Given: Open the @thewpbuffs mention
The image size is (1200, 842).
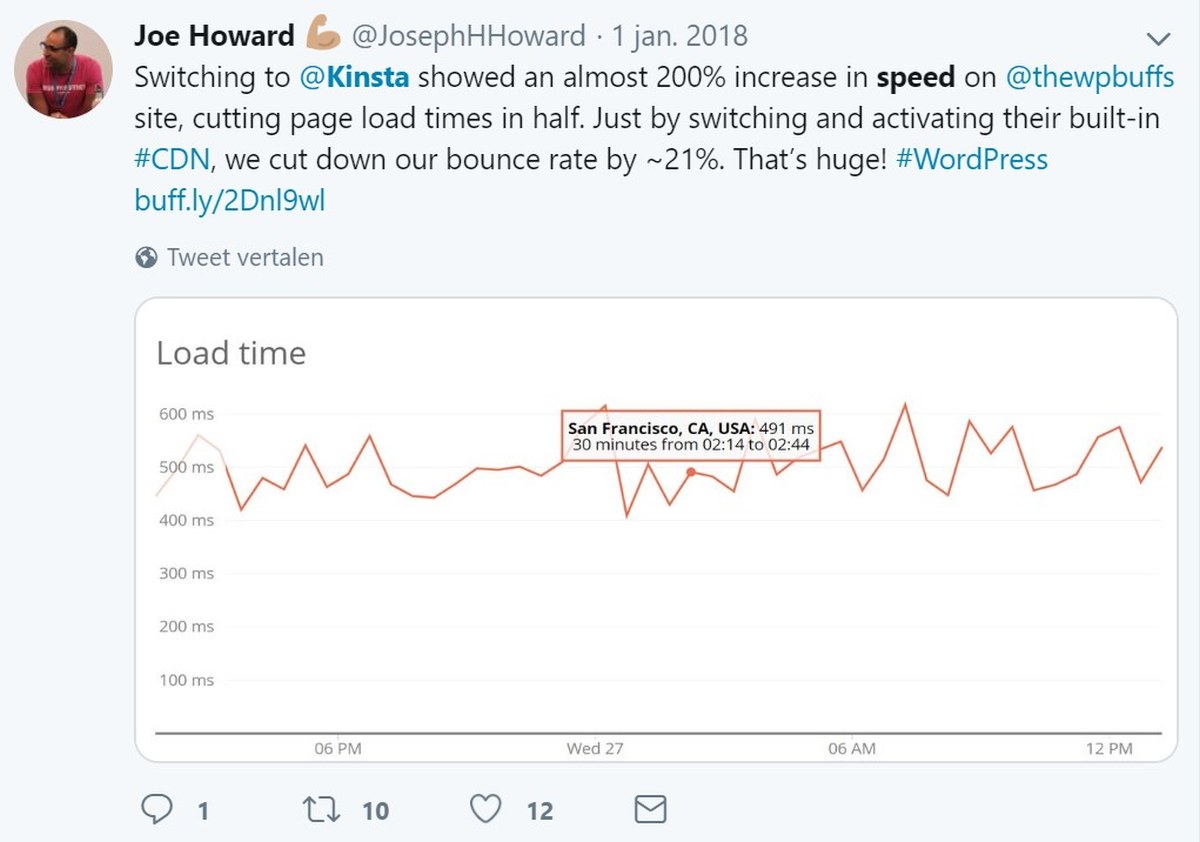Looking at the screenshot, I should [1089, 77].
